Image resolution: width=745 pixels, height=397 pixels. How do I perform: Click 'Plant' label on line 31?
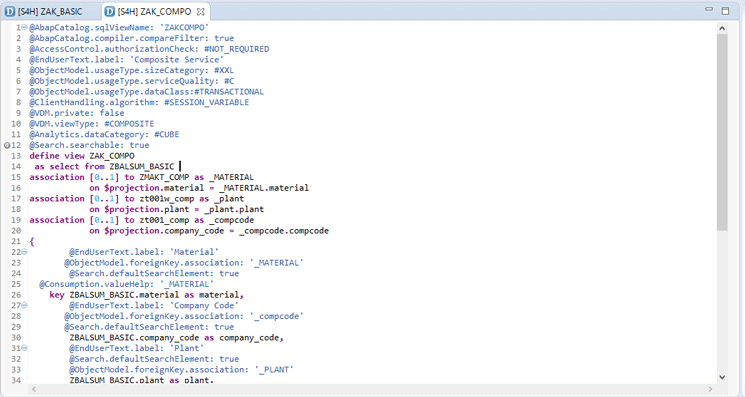[x=186, y=348]
